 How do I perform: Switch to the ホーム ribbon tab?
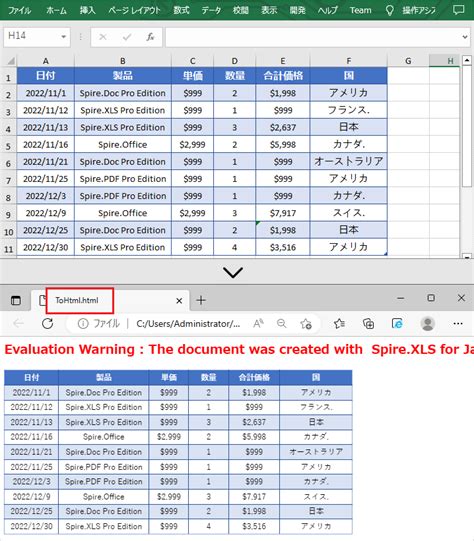pos(57,10)
